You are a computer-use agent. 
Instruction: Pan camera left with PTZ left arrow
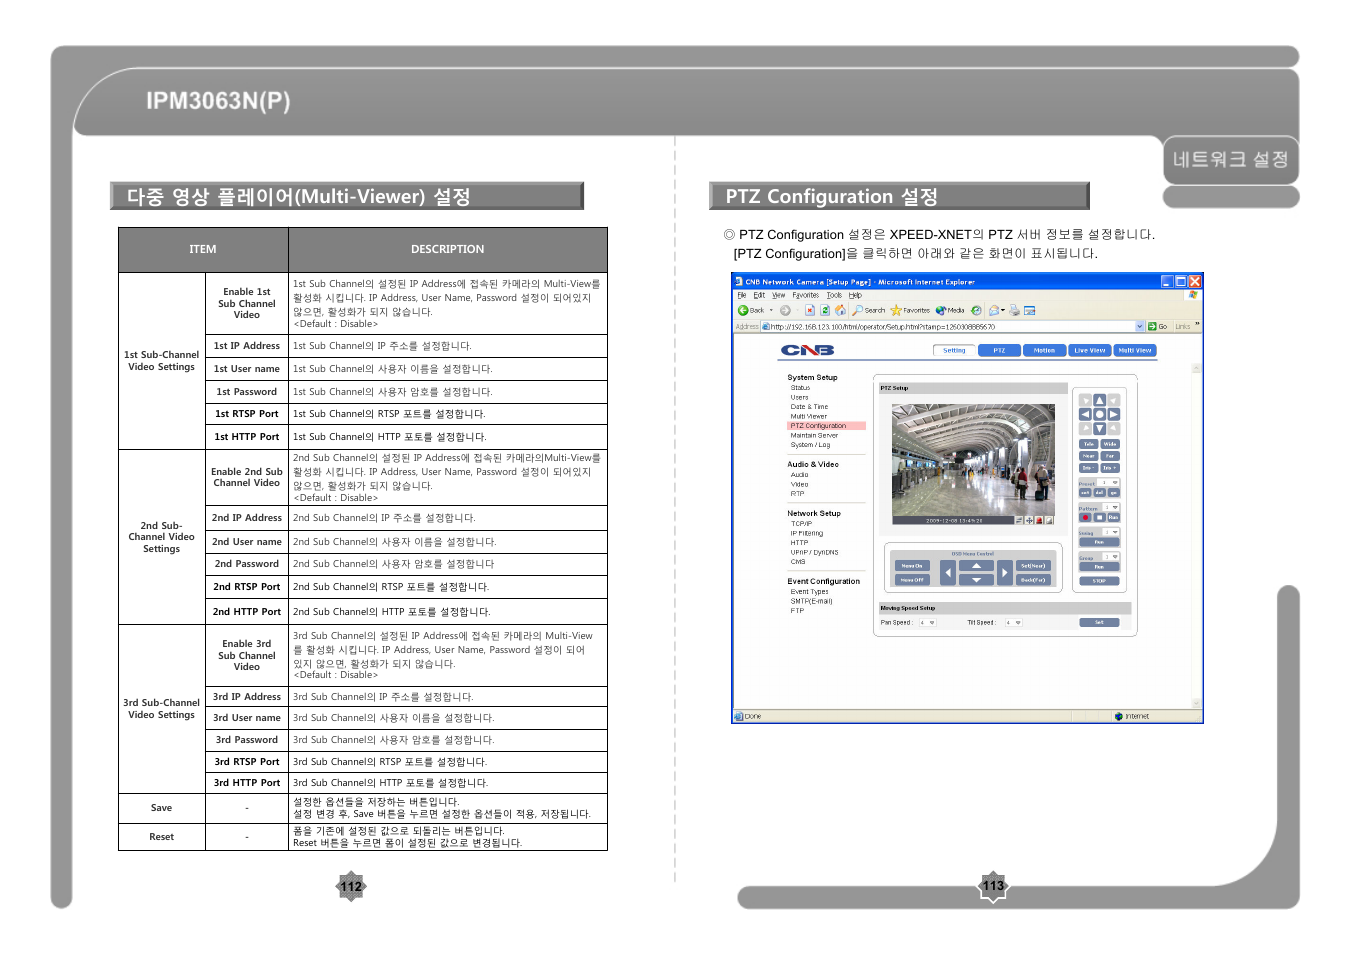(1085, 414)
